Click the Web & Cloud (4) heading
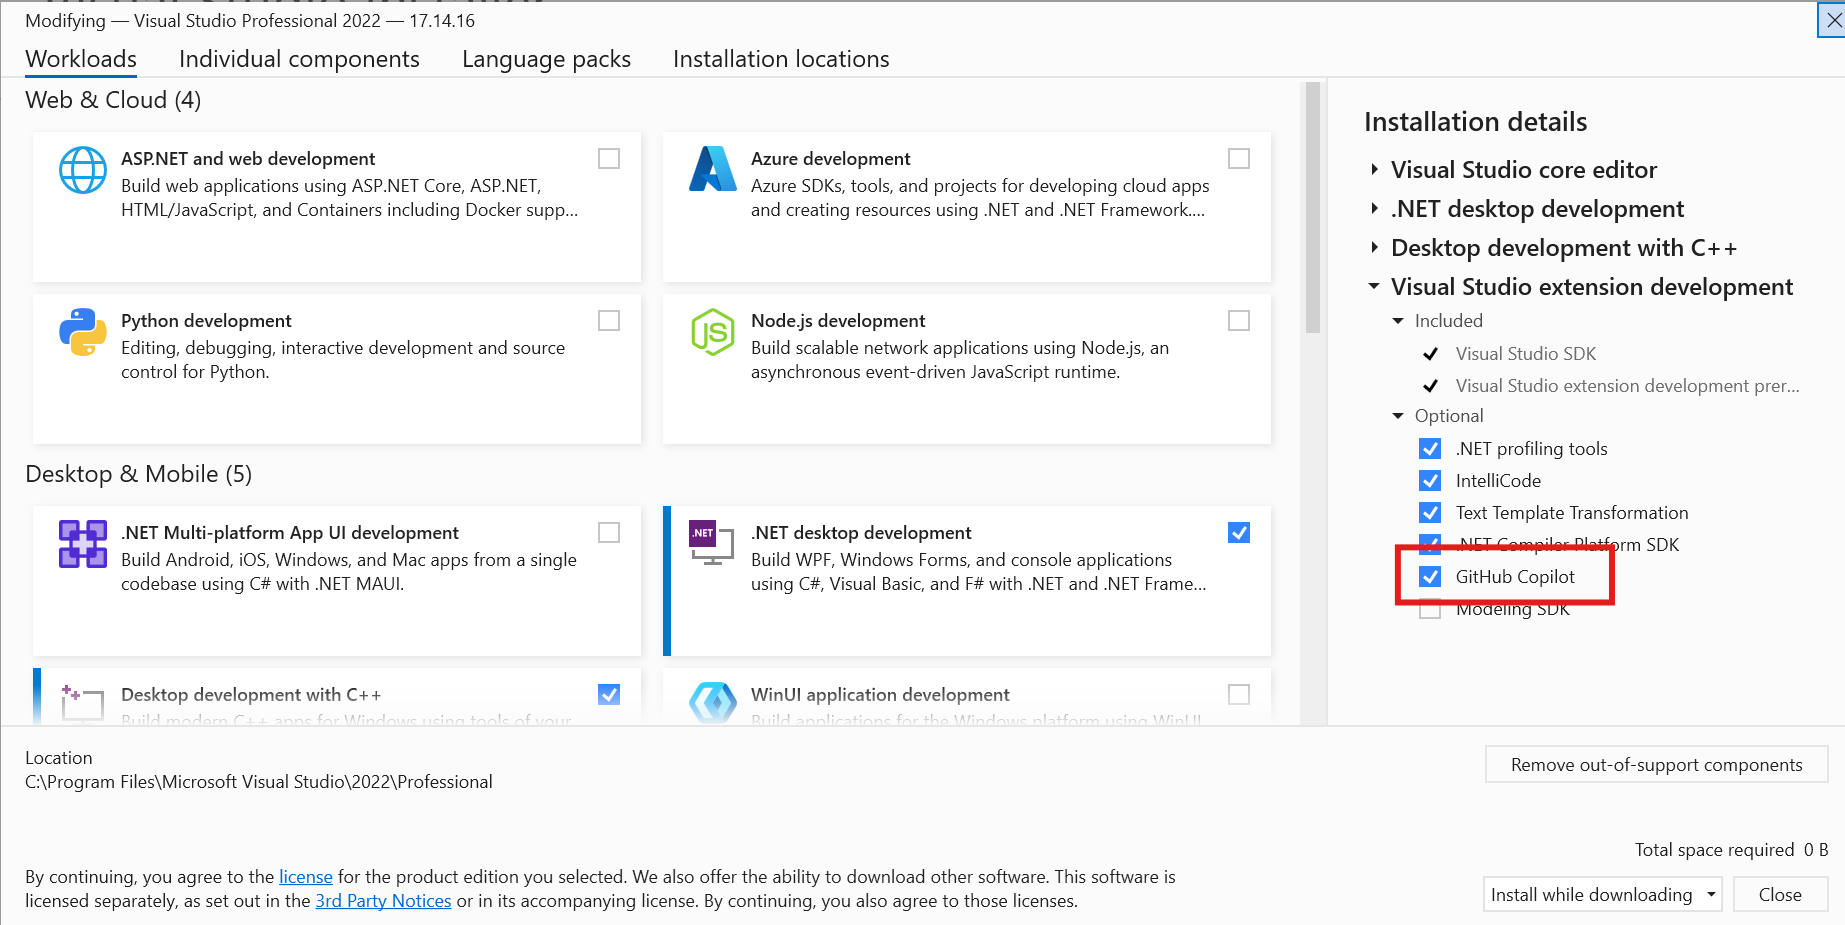1845x925 pixels. pyautogui.click(x=113, y=100)
